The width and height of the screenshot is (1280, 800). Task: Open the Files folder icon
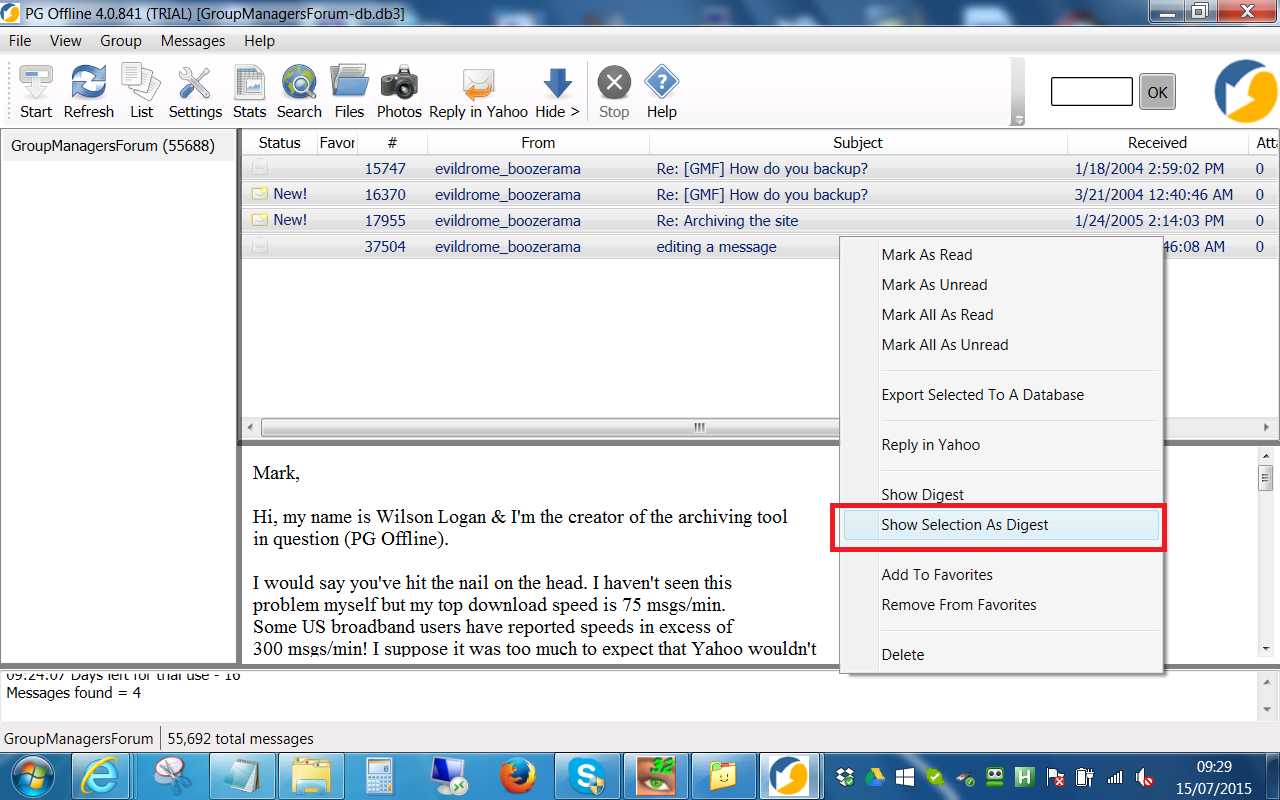click(349, 82)
